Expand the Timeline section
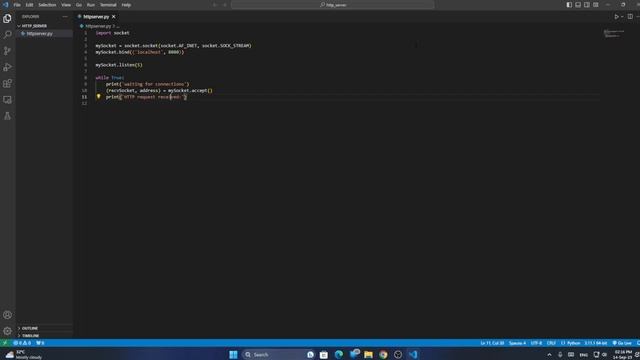 click(30, 336)
